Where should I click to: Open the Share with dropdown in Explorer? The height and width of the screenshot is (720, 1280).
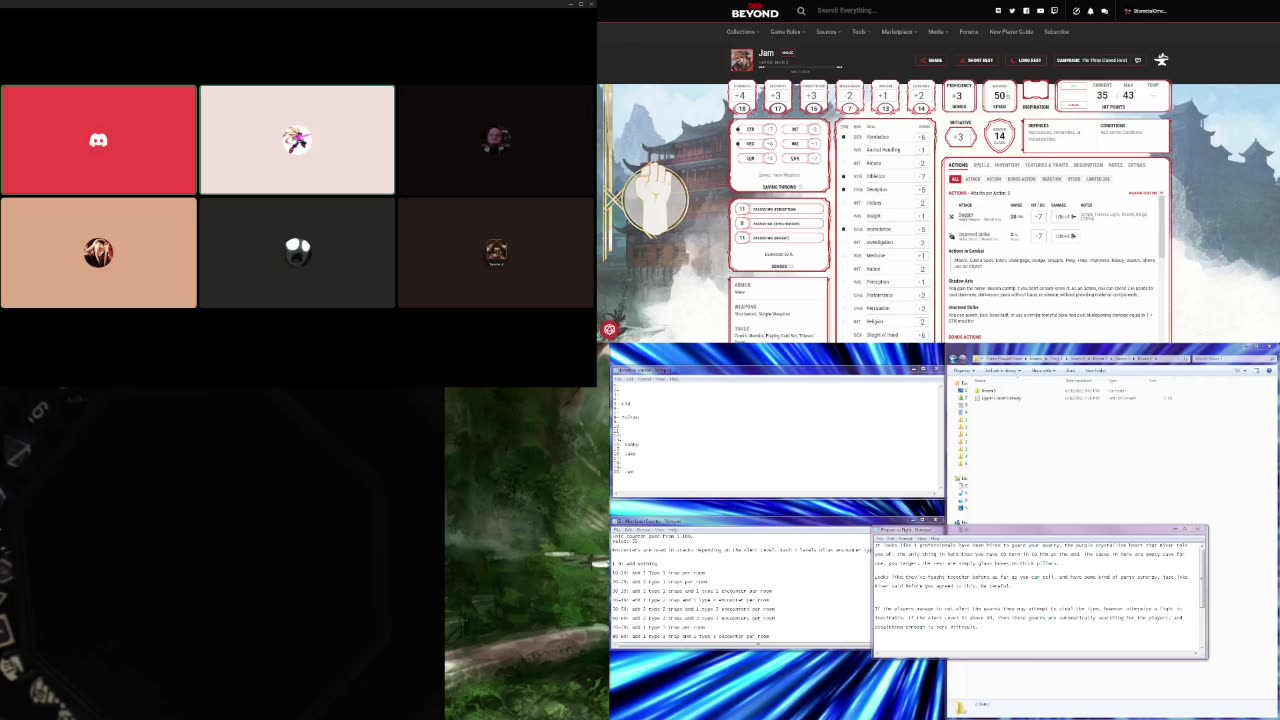point(1044,370)
